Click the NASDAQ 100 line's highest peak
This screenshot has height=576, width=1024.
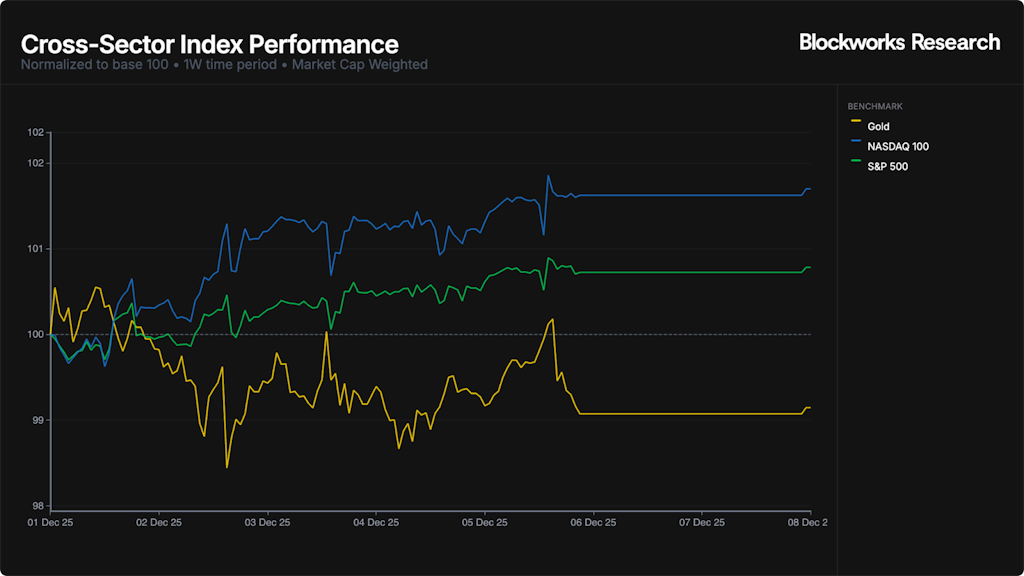548,176
